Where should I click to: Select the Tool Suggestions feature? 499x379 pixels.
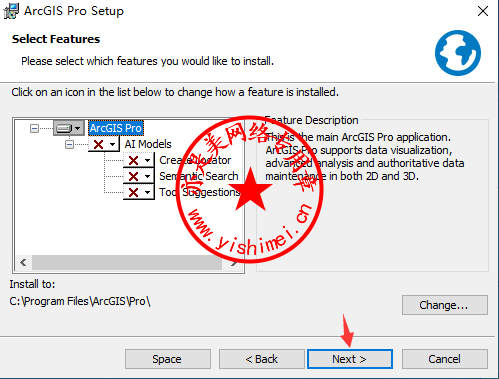coord(199,192)
